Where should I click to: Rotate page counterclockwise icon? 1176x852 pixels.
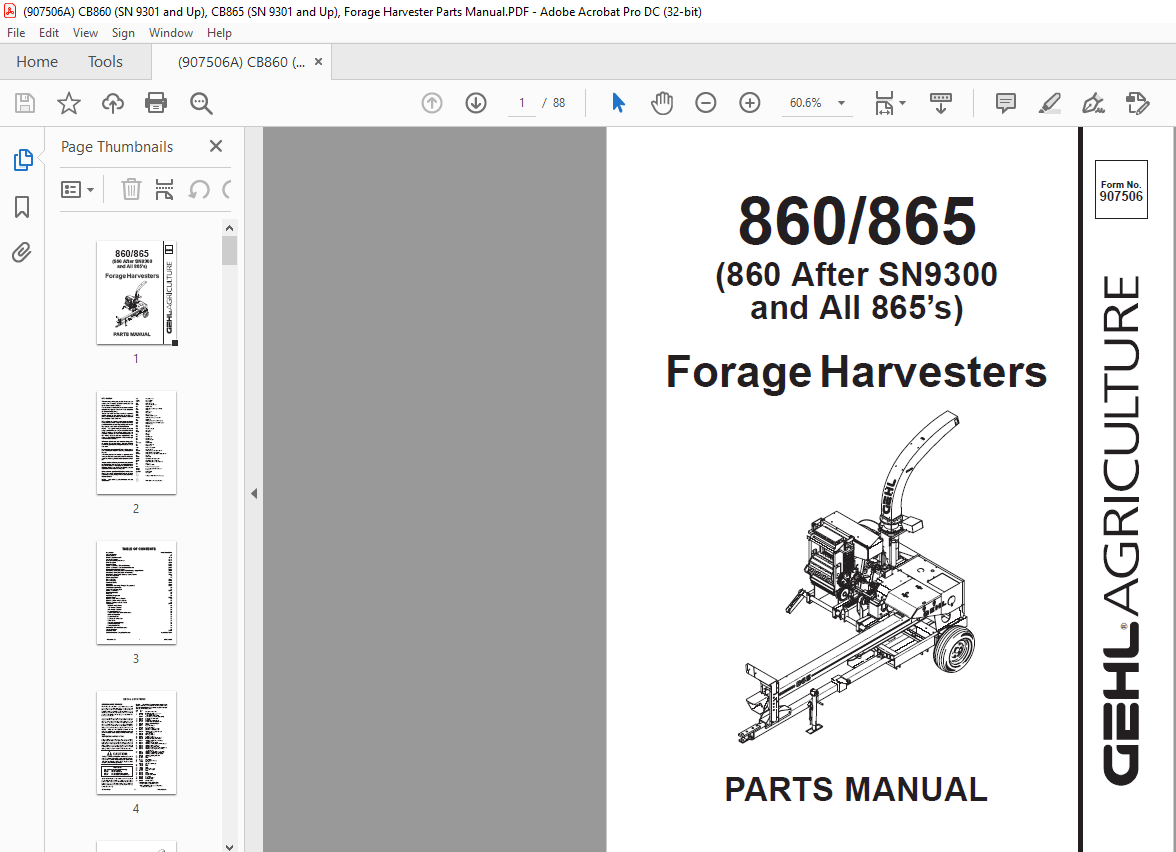tap(199, 190)
